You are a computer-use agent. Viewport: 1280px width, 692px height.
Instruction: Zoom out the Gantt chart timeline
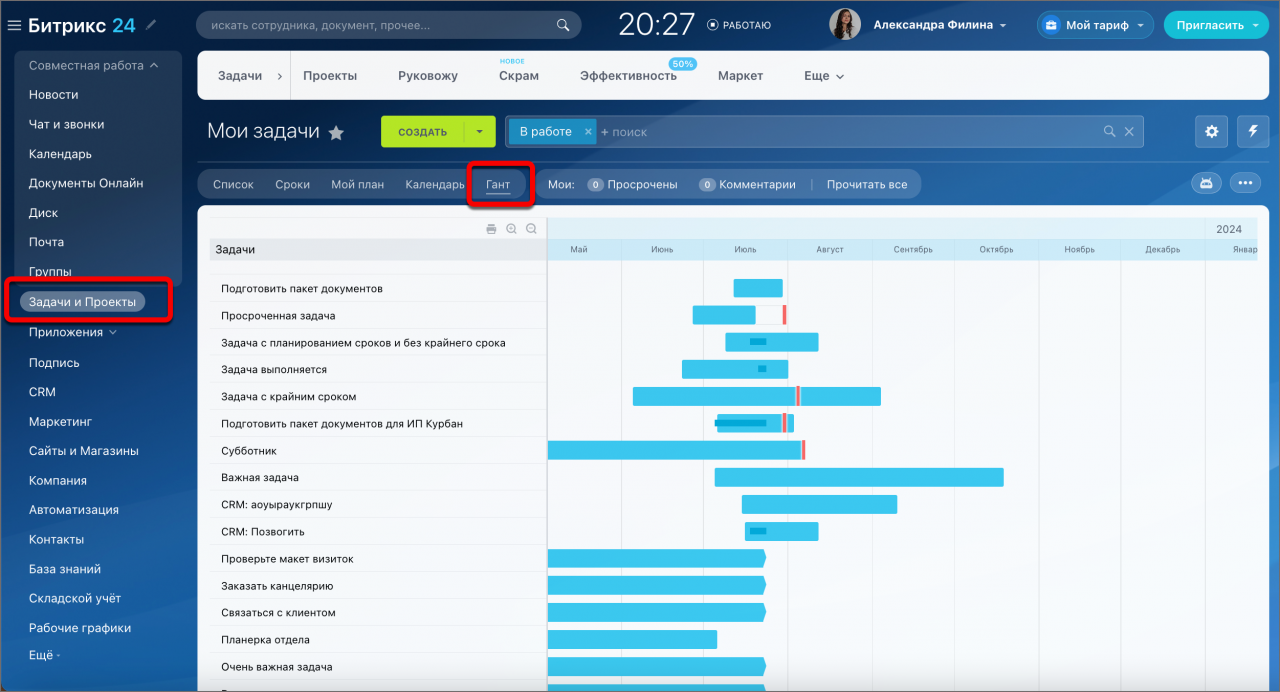point(531,229)
